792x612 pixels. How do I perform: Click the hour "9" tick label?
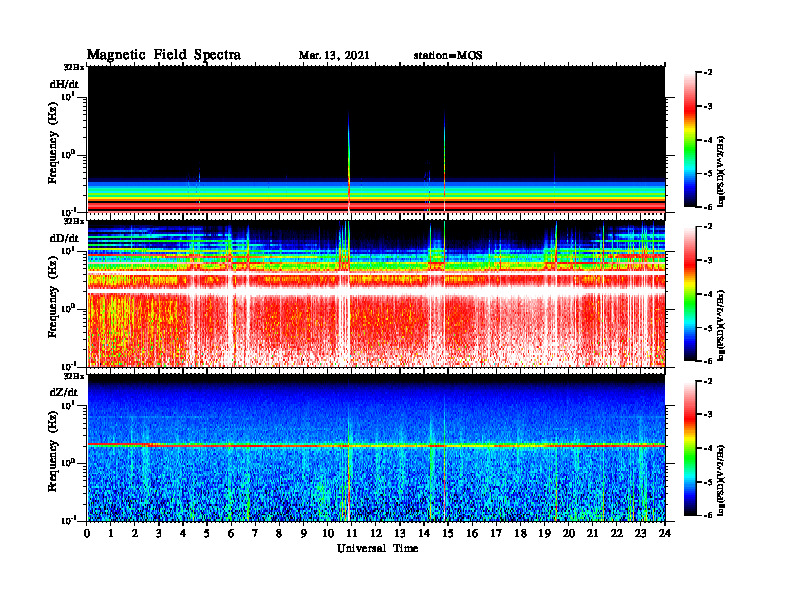[x=304, y=534]
